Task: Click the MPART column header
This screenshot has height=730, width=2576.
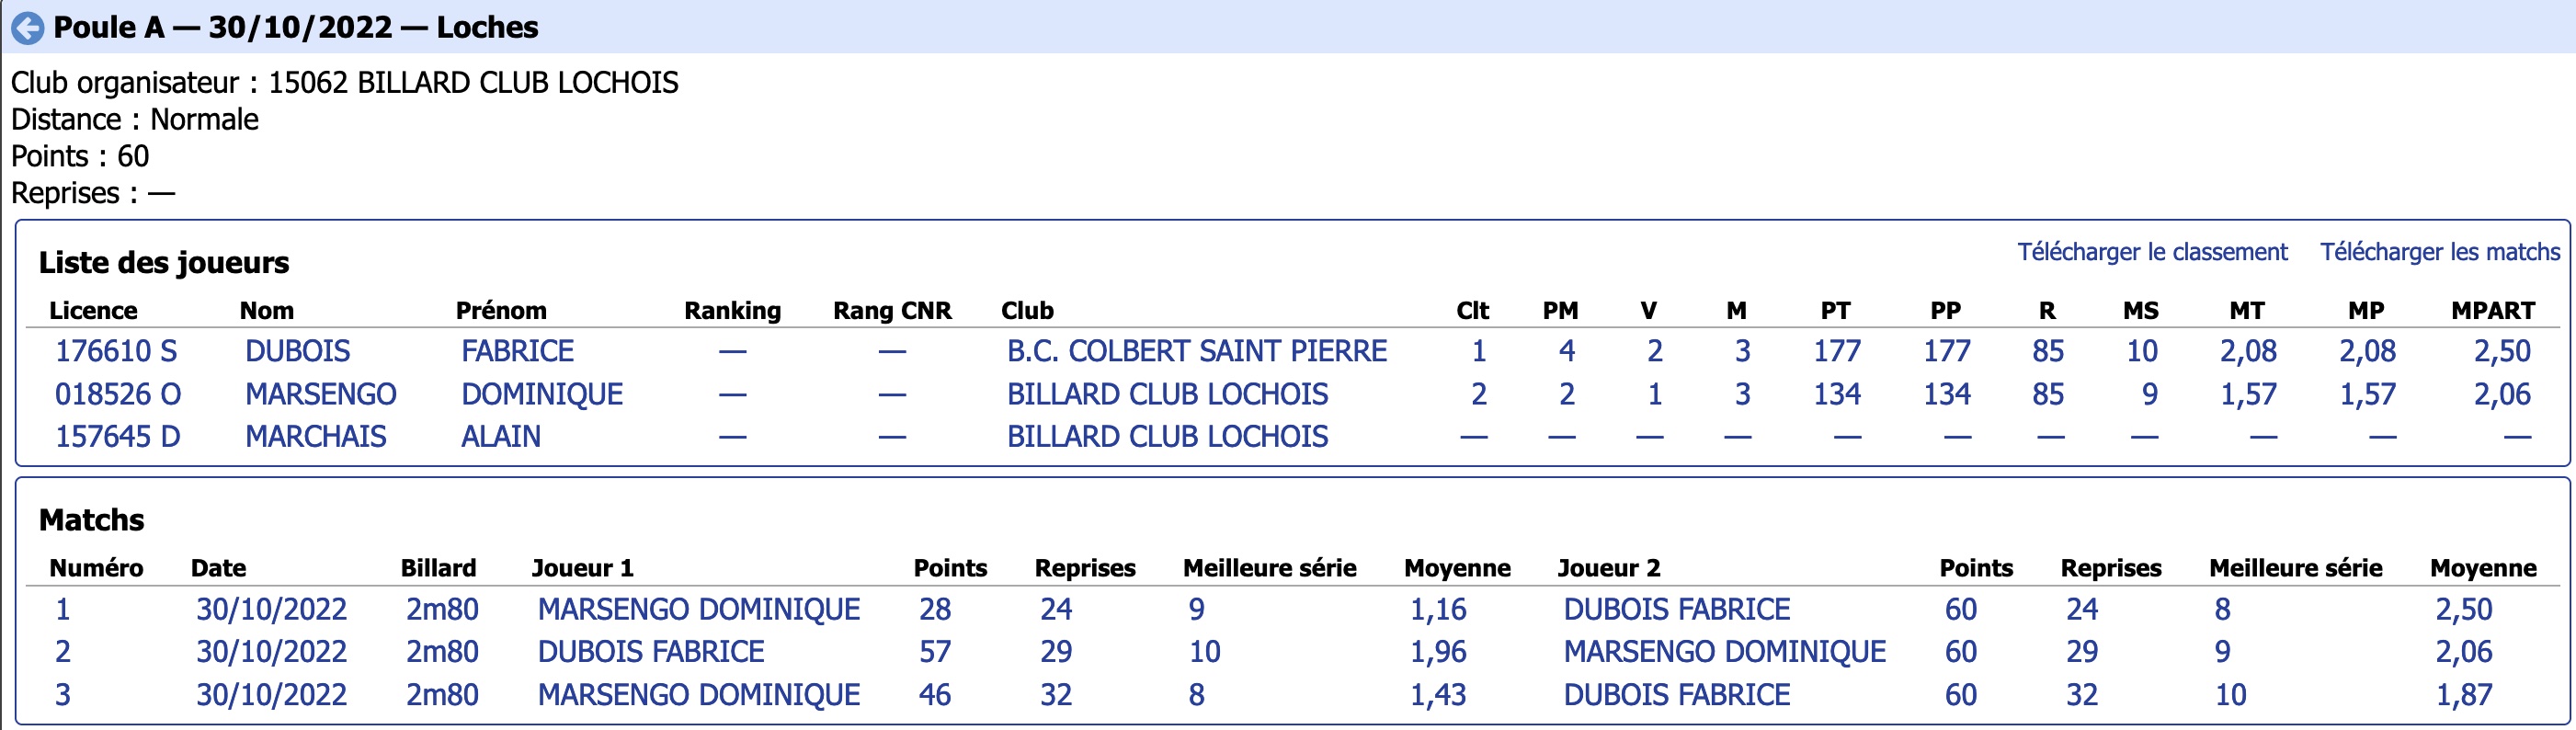Action: point(2493,310)
